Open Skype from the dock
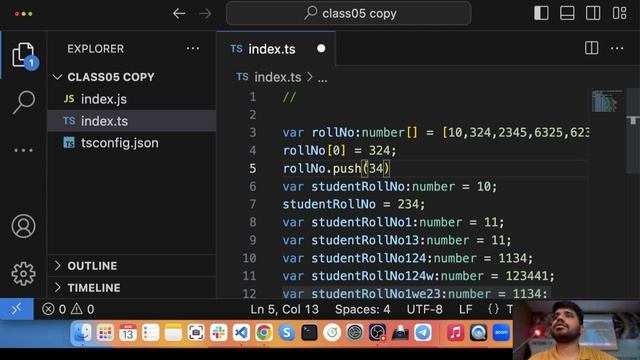 point(287,333)
